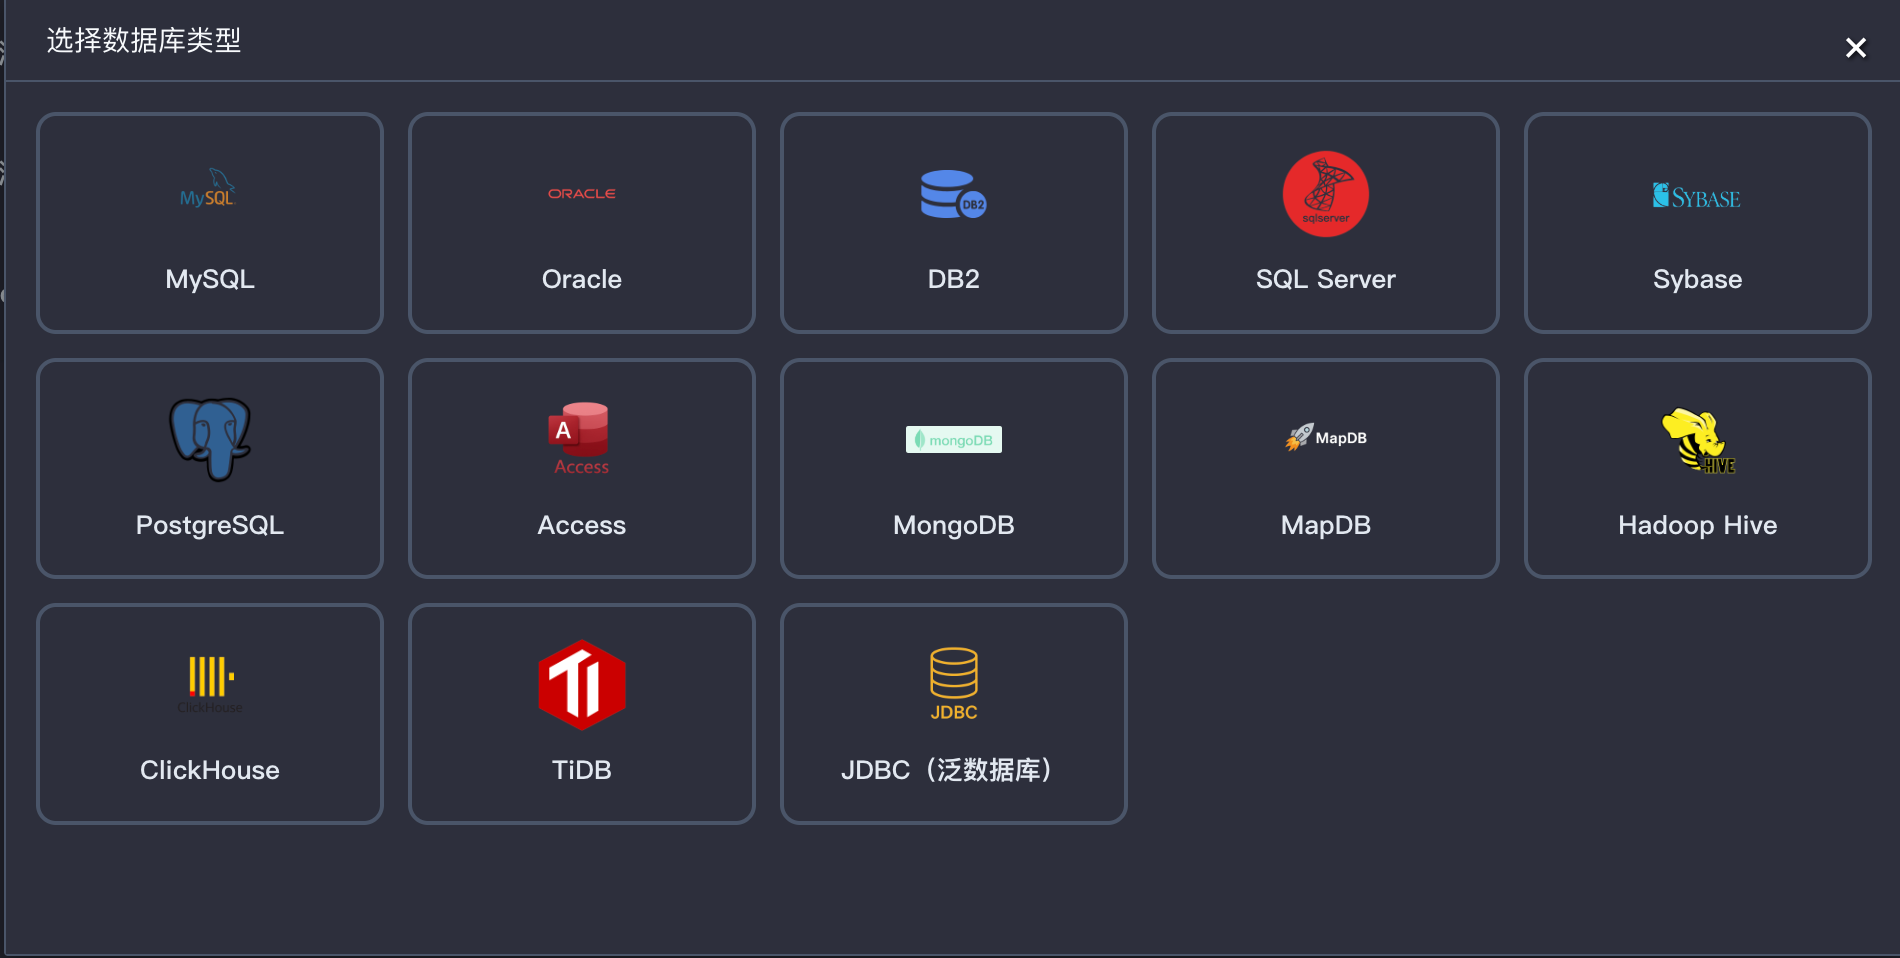Click the SQL Server text label

tap(1325, 279)
